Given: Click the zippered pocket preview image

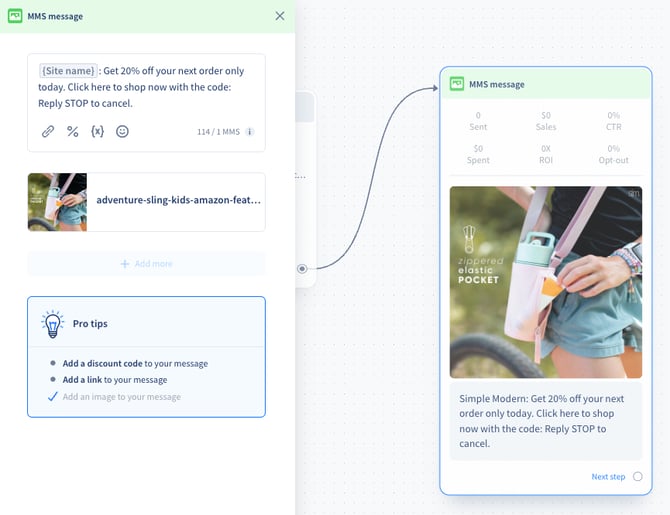Looking at the screenshot, I should tap(546, 282).
